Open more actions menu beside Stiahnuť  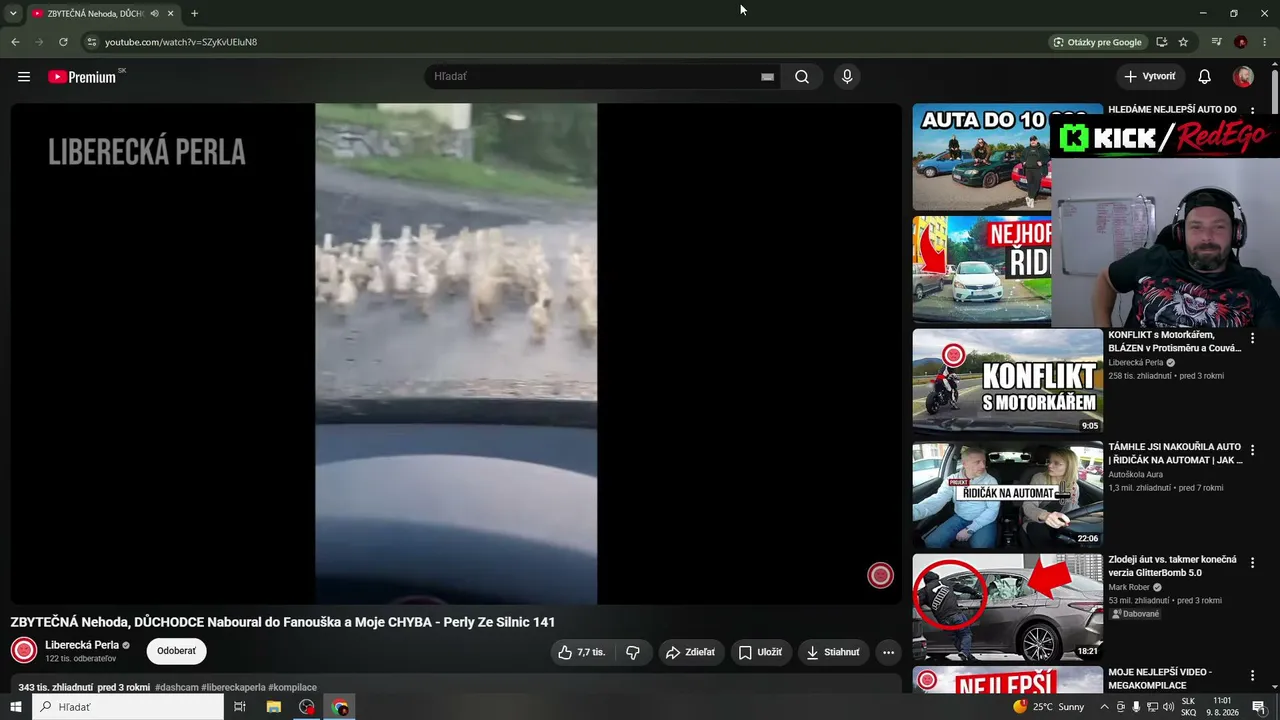coord(888,652)
